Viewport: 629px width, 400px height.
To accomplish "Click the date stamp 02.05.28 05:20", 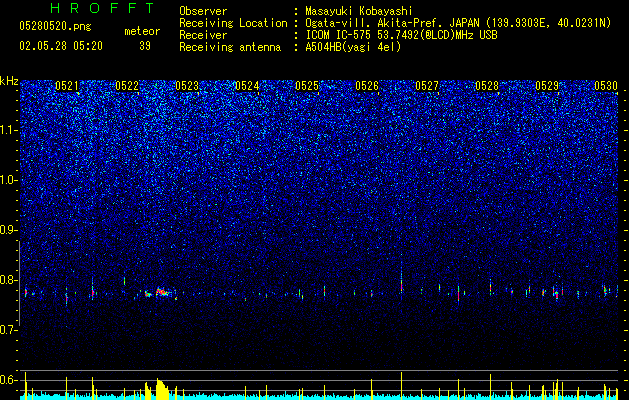I will click(61, 46).
